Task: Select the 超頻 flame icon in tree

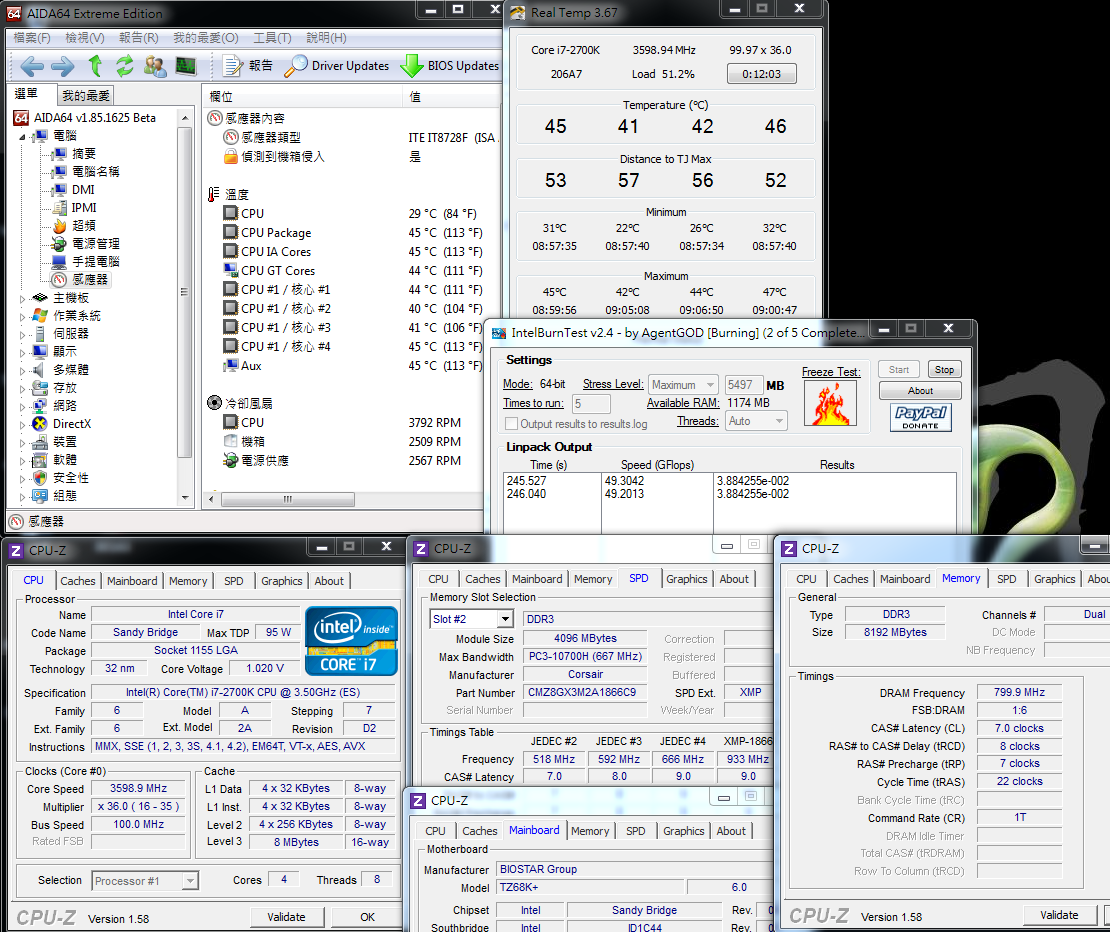Action: point(59,226)
